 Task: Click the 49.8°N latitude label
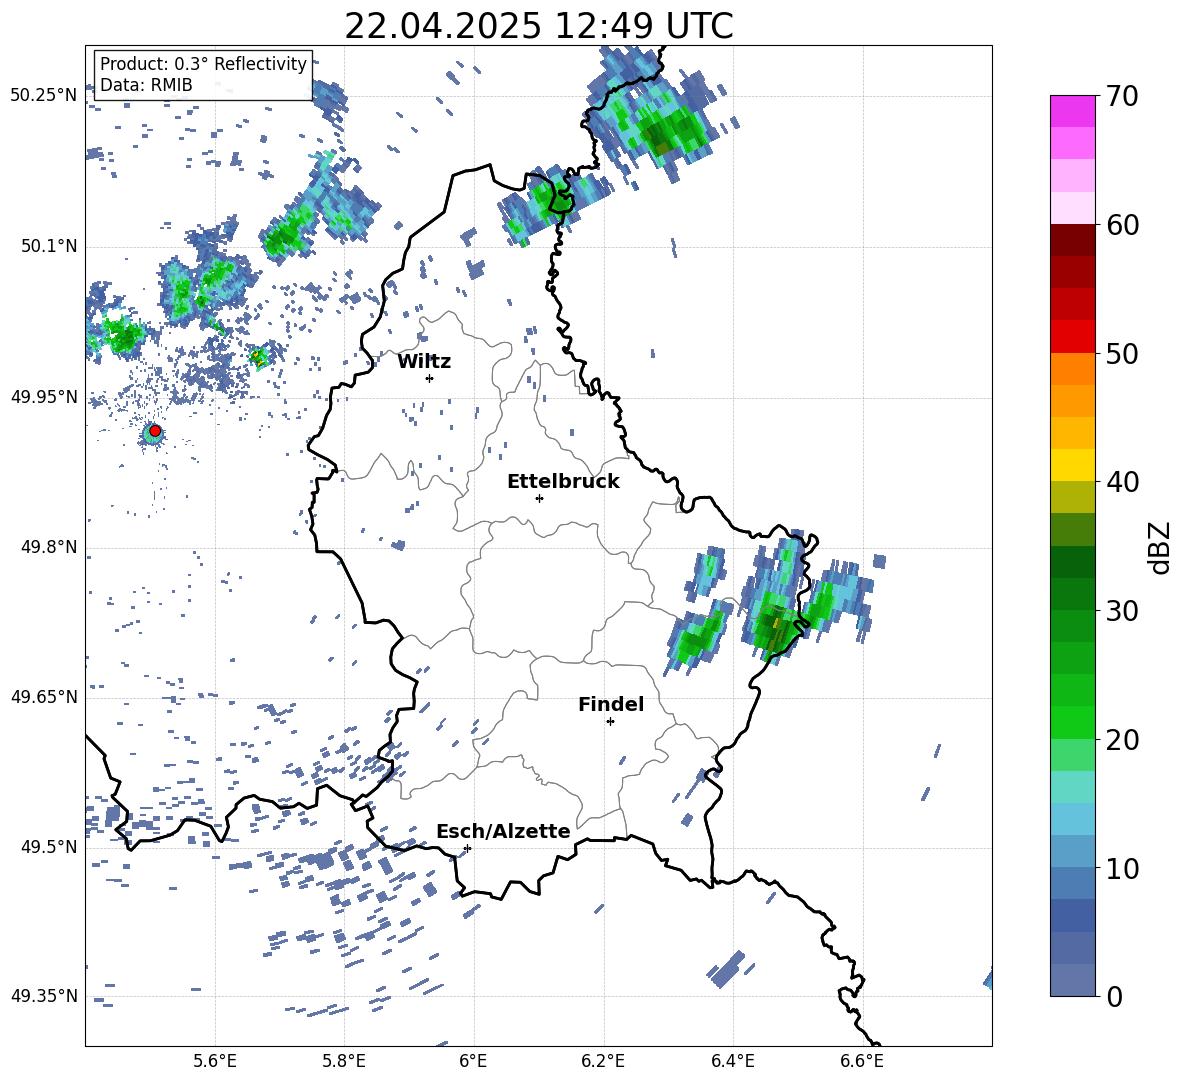pyautogui.click(x=48, y=547)
